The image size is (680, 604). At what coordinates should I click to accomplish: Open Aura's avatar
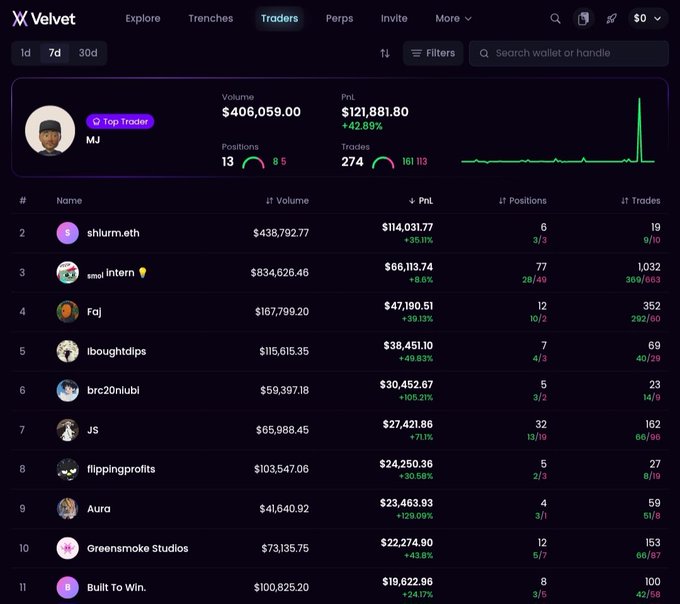[68, 509]
